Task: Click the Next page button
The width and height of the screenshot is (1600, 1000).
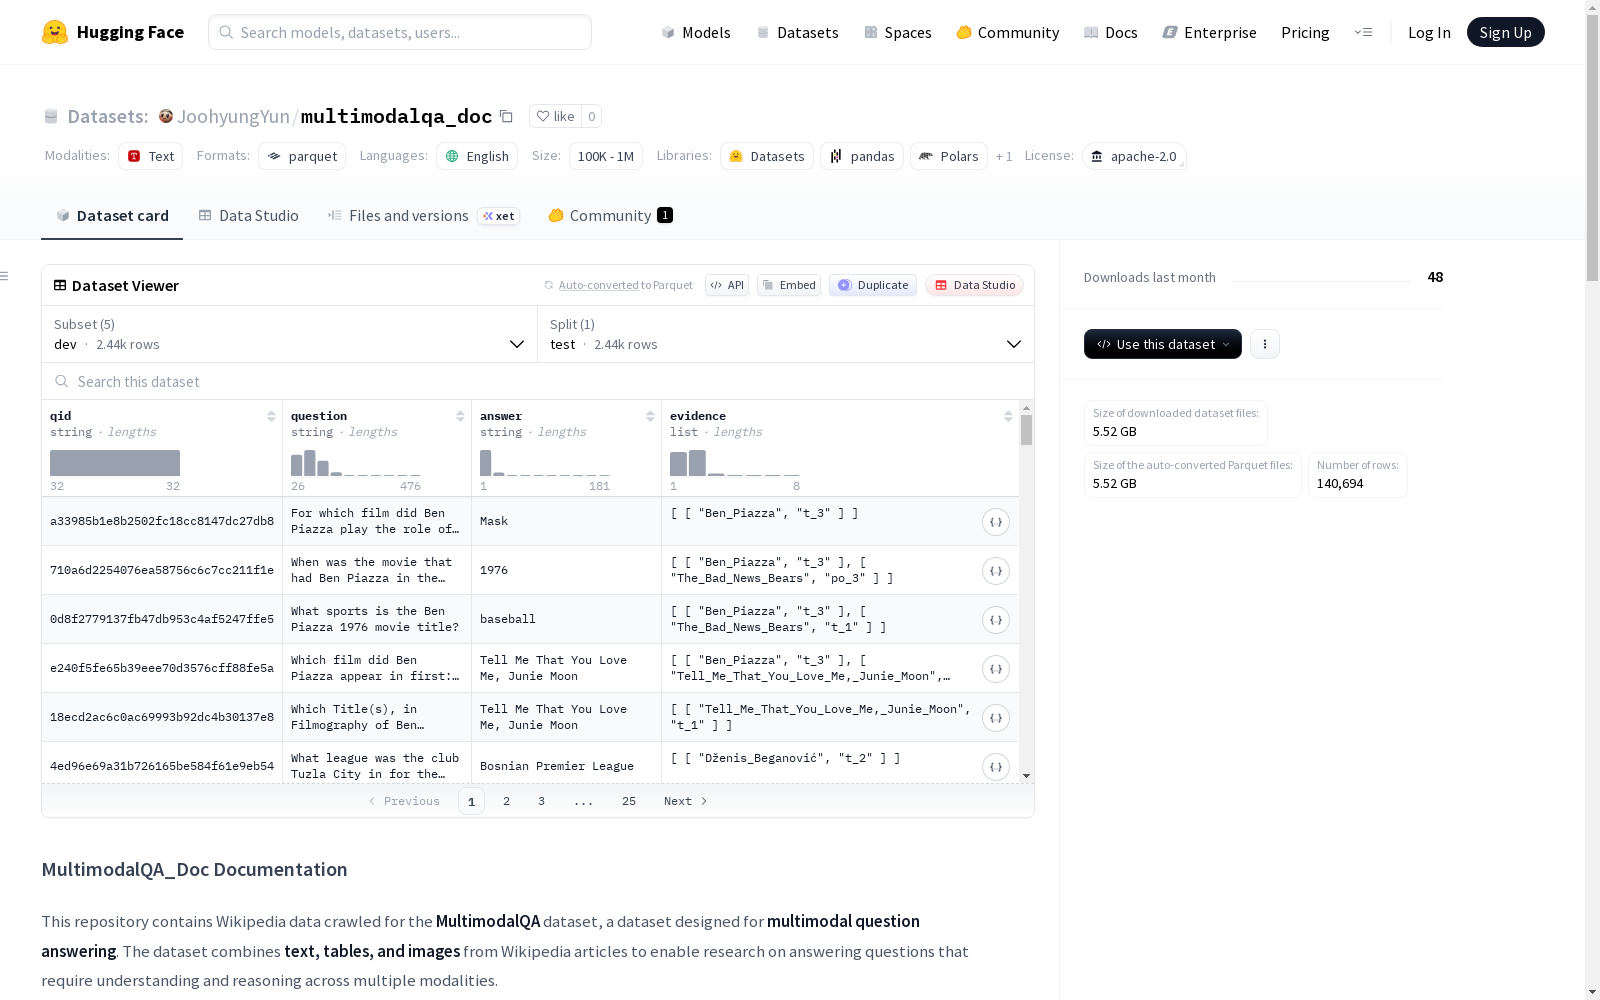Action: click(x=686, y=801)
